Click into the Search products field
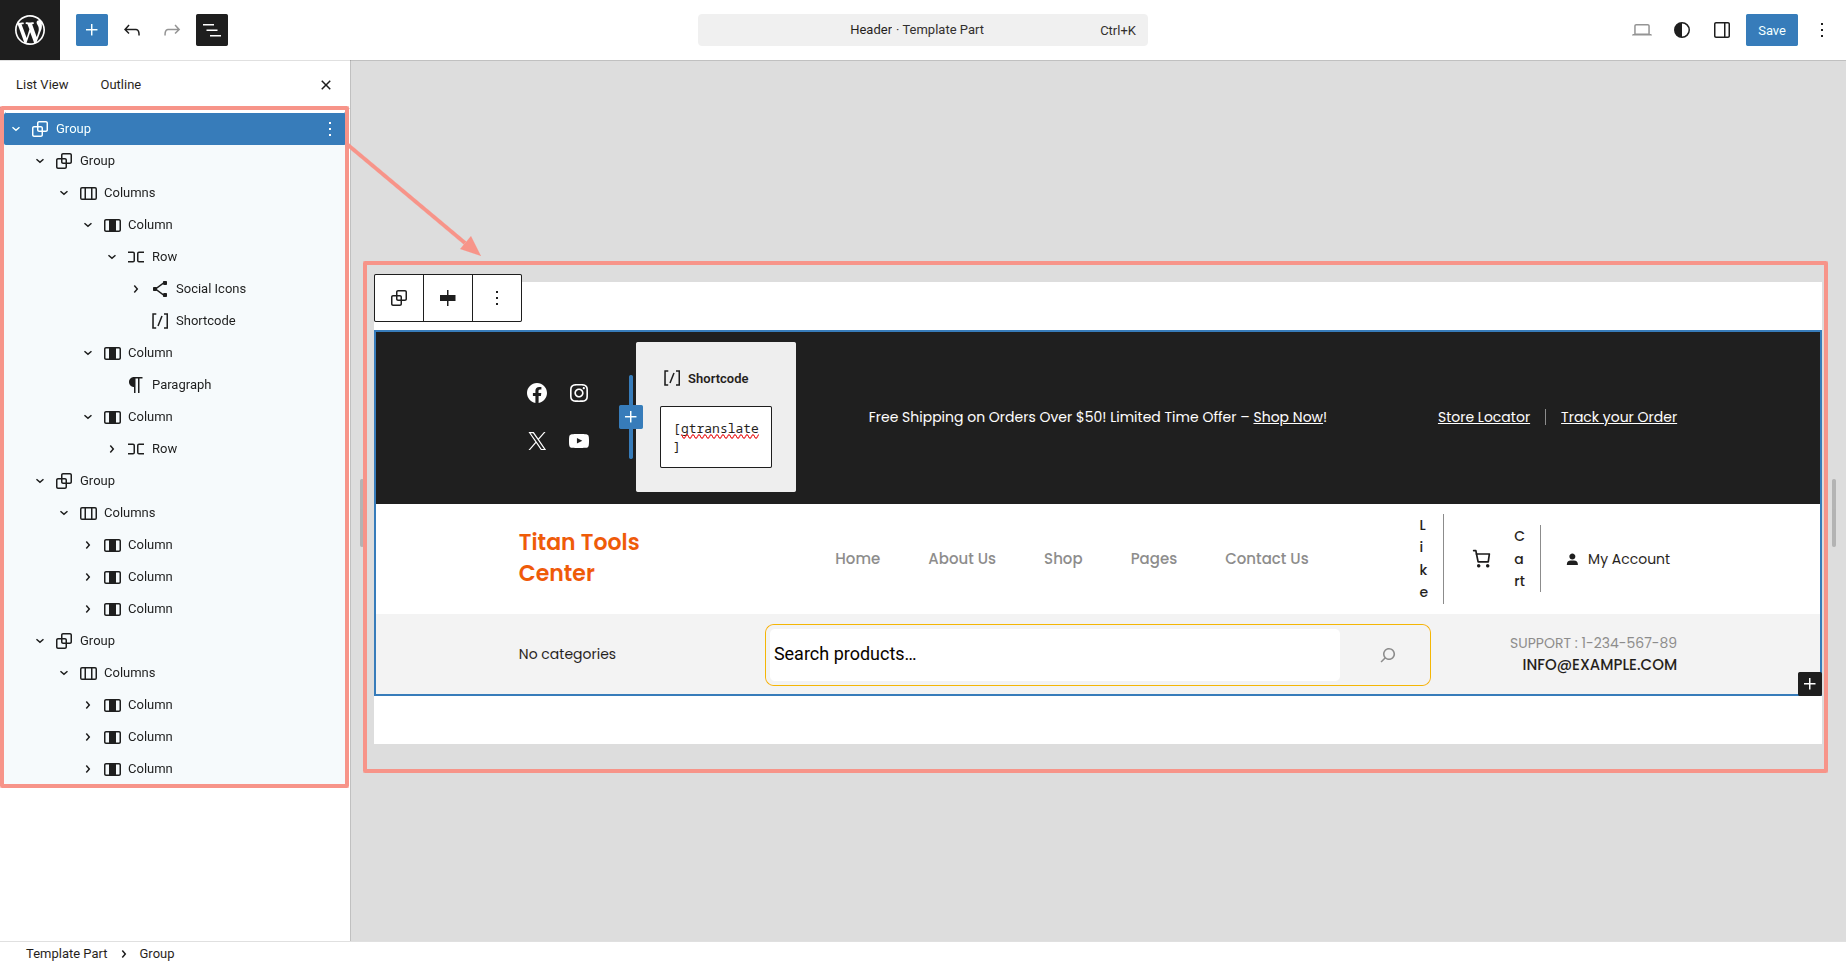The width and height of the screenshot is (1846, 966). (x=1050, y=654)
